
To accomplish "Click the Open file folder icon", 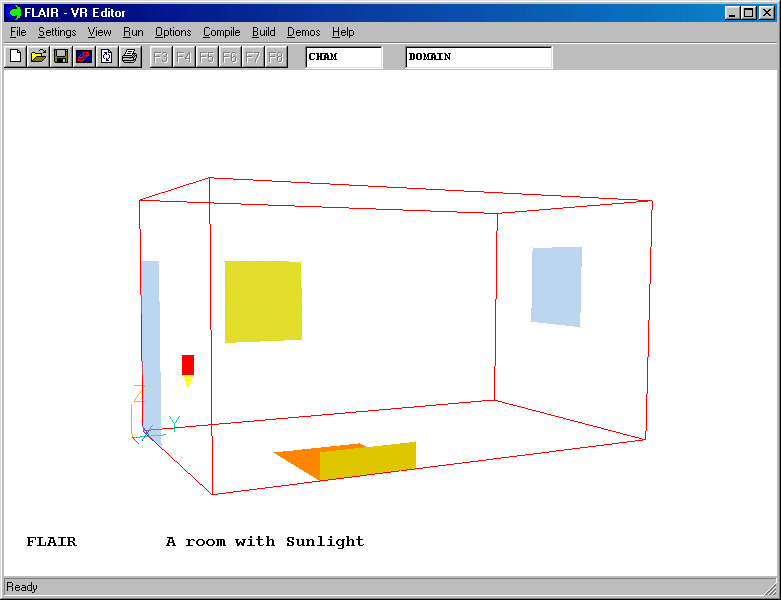I will (x=38, y=57).
